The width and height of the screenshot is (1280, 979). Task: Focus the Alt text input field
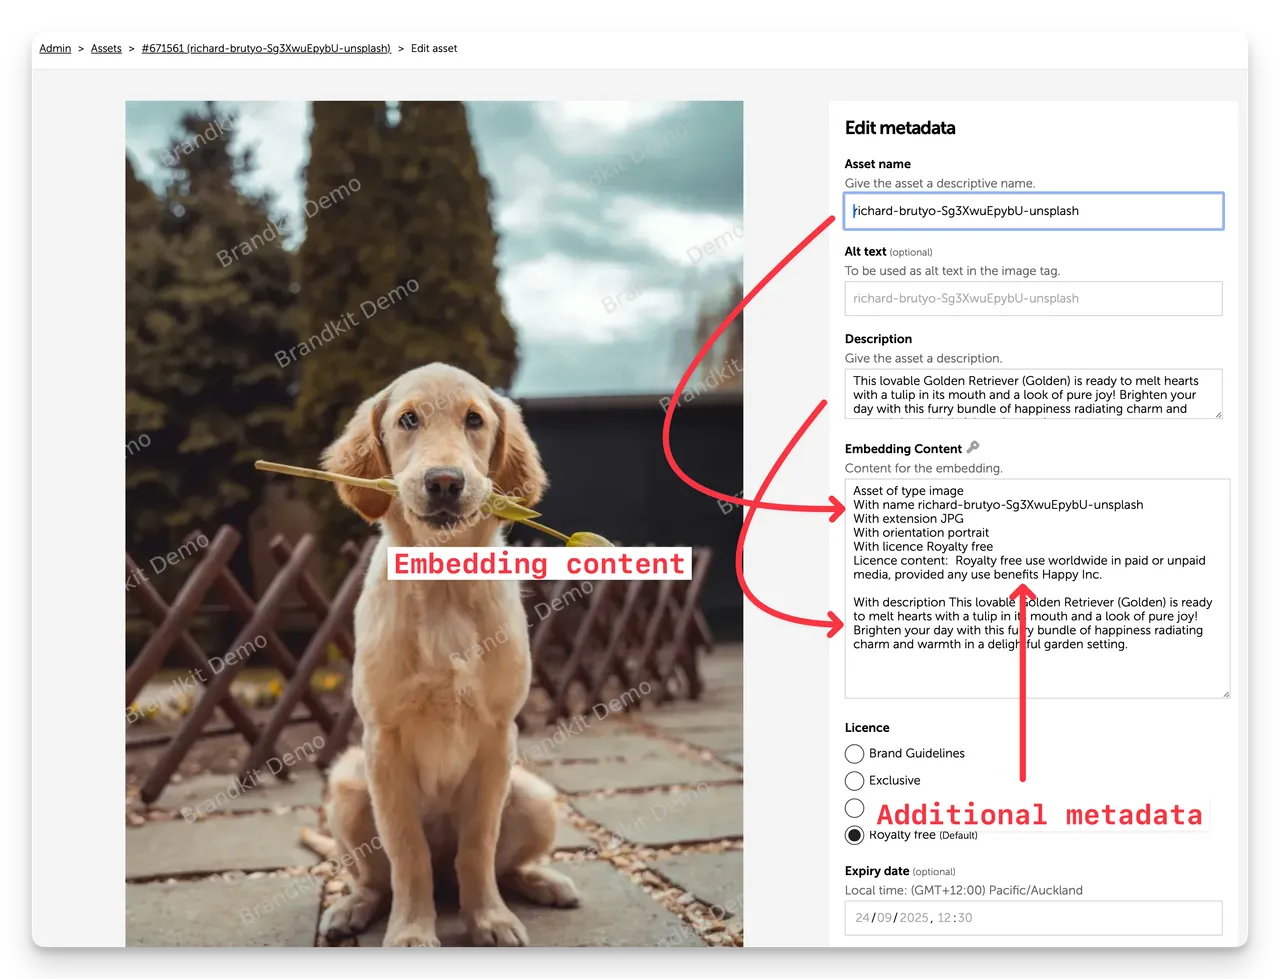pos(1033,298)
